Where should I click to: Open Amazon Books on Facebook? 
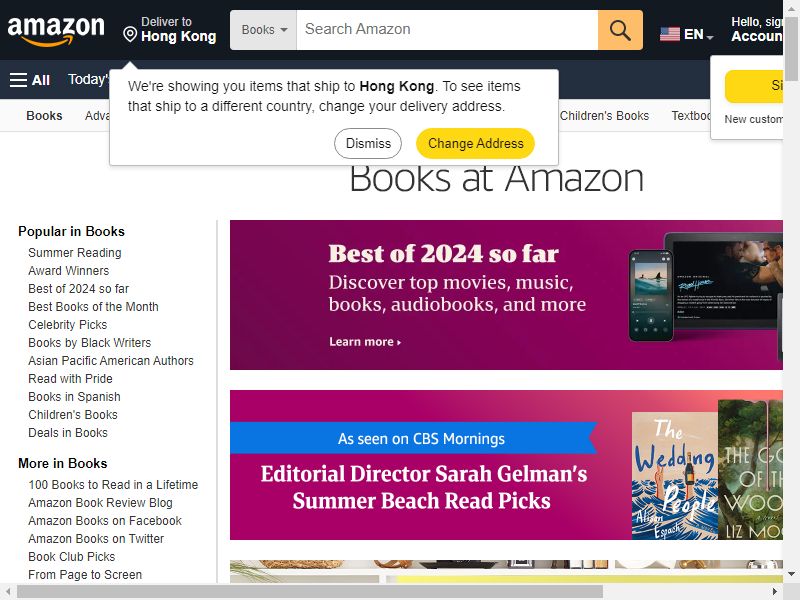tap(105, 521)
